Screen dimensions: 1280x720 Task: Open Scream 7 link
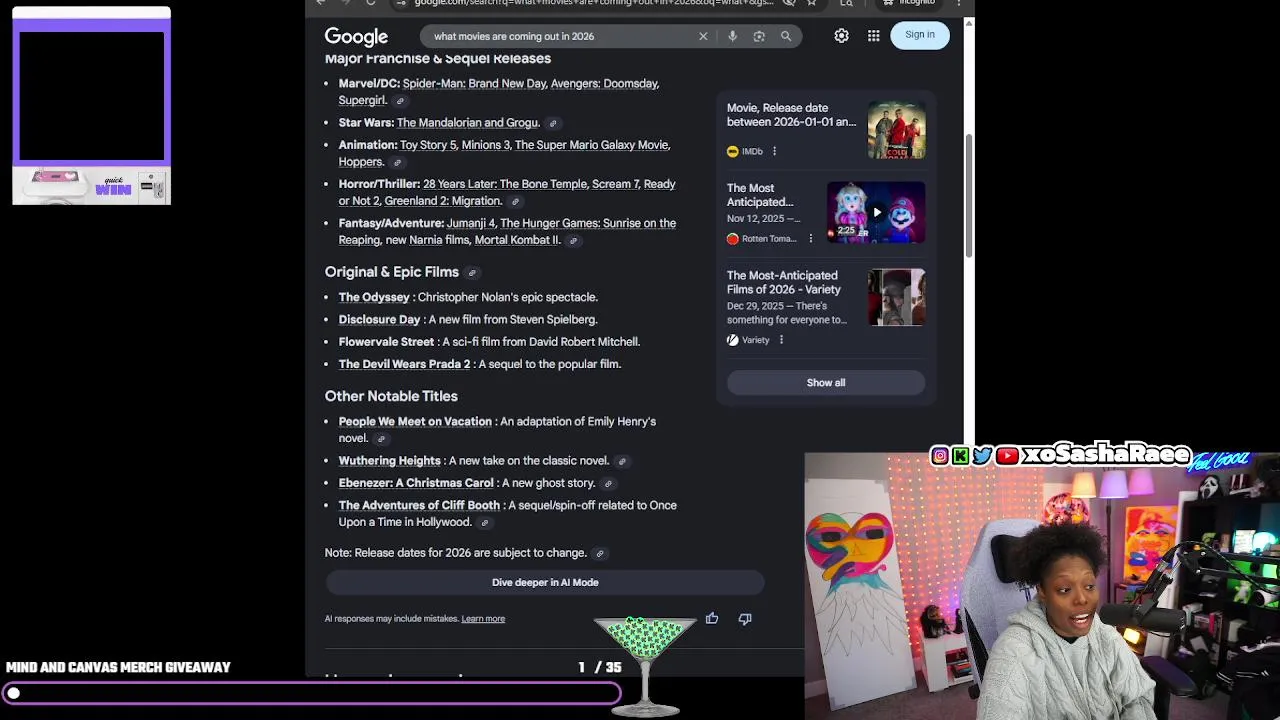point(615,184)
